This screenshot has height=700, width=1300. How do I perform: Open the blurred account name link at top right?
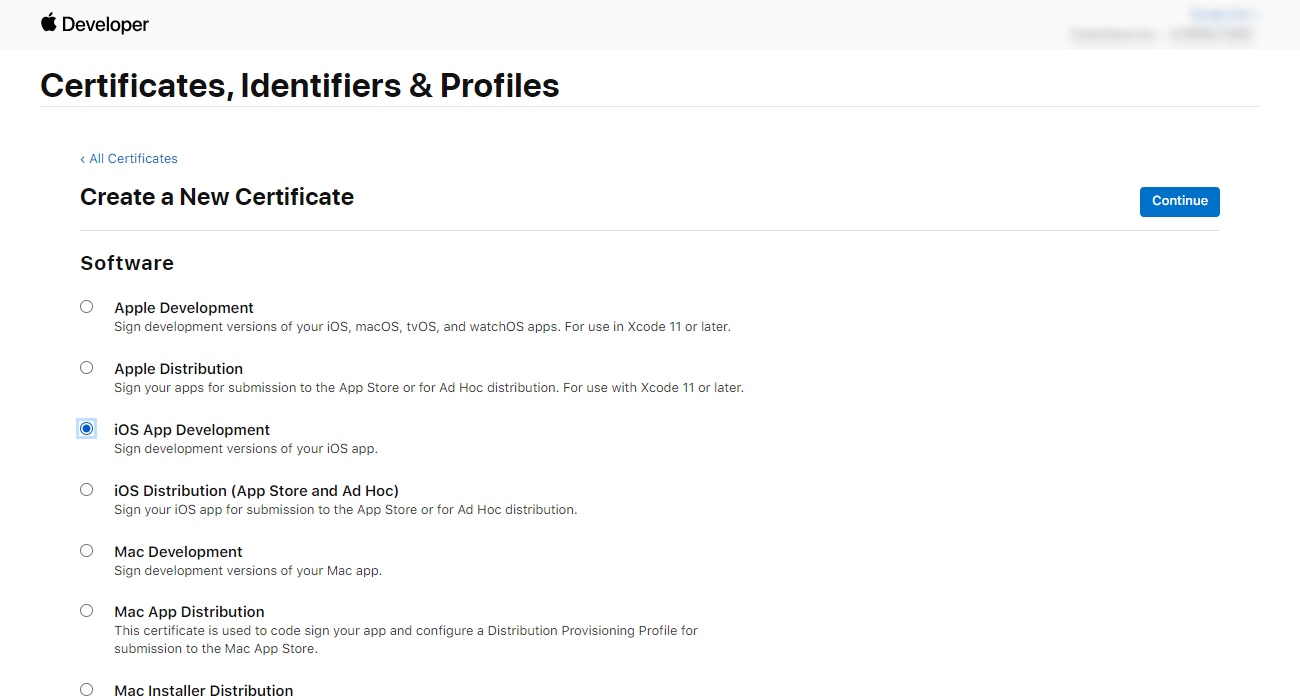click(1222, 14)
